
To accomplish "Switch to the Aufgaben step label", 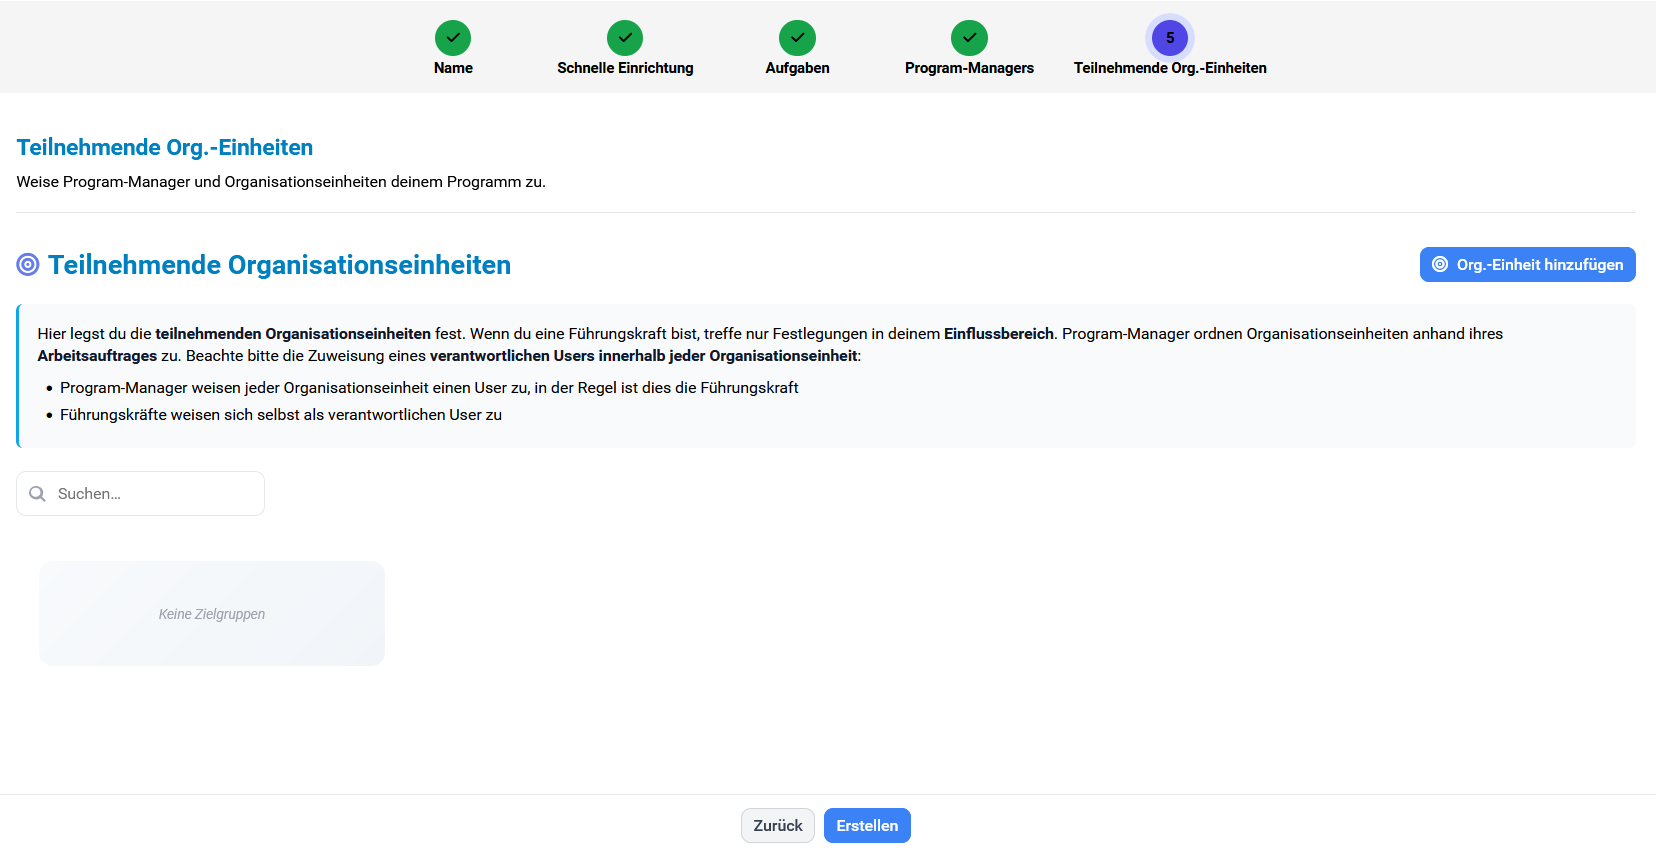I will click(797, 68).
